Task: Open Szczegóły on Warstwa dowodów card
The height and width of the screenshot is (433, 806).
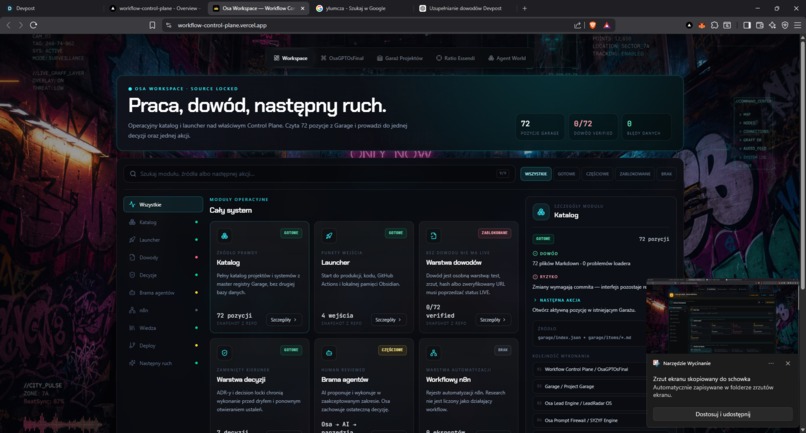Action: point(493,319)
